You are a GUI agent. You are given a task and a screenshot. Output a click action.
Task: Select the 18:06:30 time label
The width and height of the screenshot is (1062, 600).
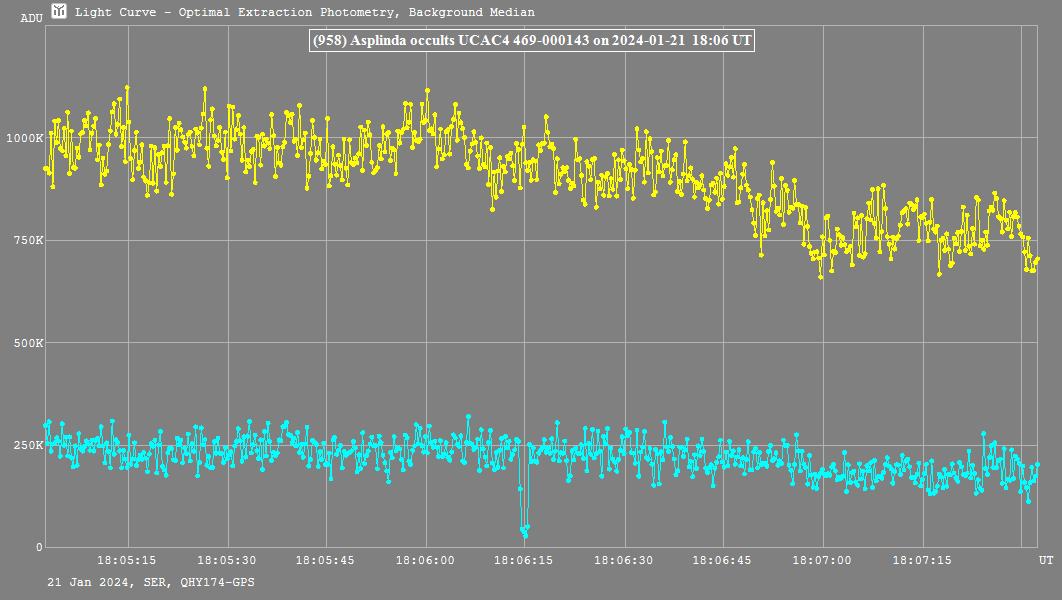624,561
